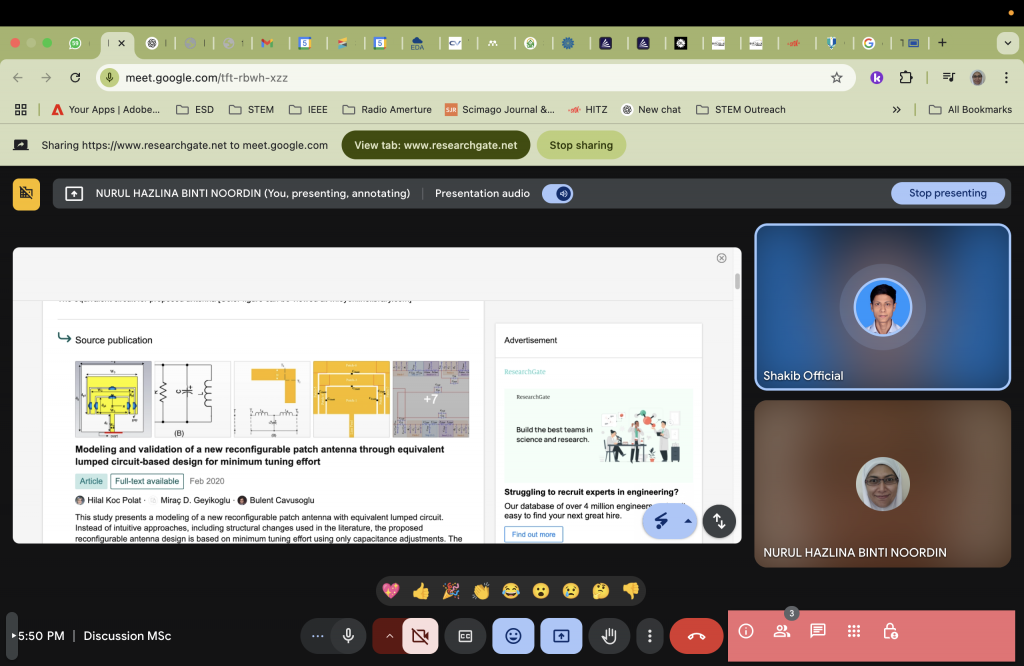Open the meeting activities grid

(854, 631)
